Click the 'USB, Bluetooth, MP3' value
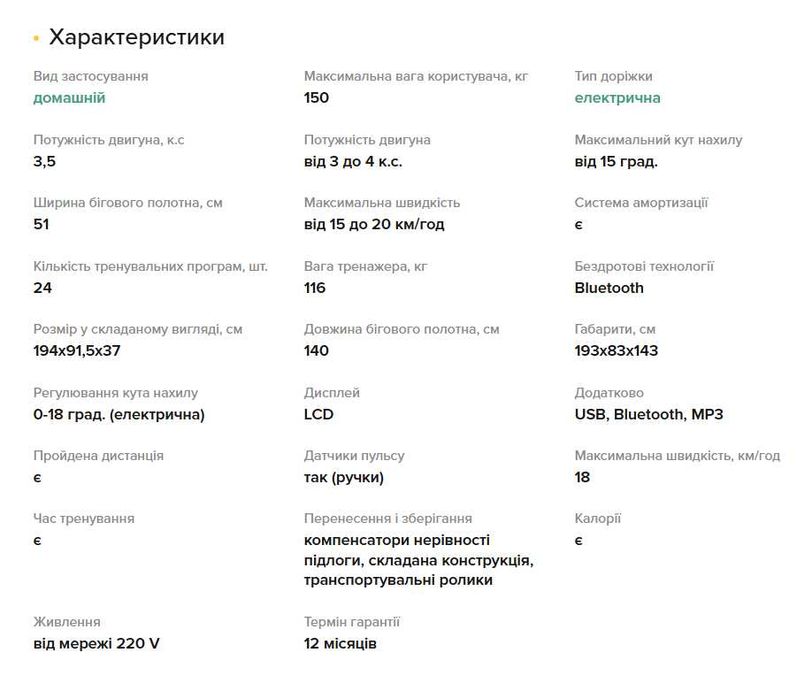Viewport: 812px width, 700px height. point(649,415)
